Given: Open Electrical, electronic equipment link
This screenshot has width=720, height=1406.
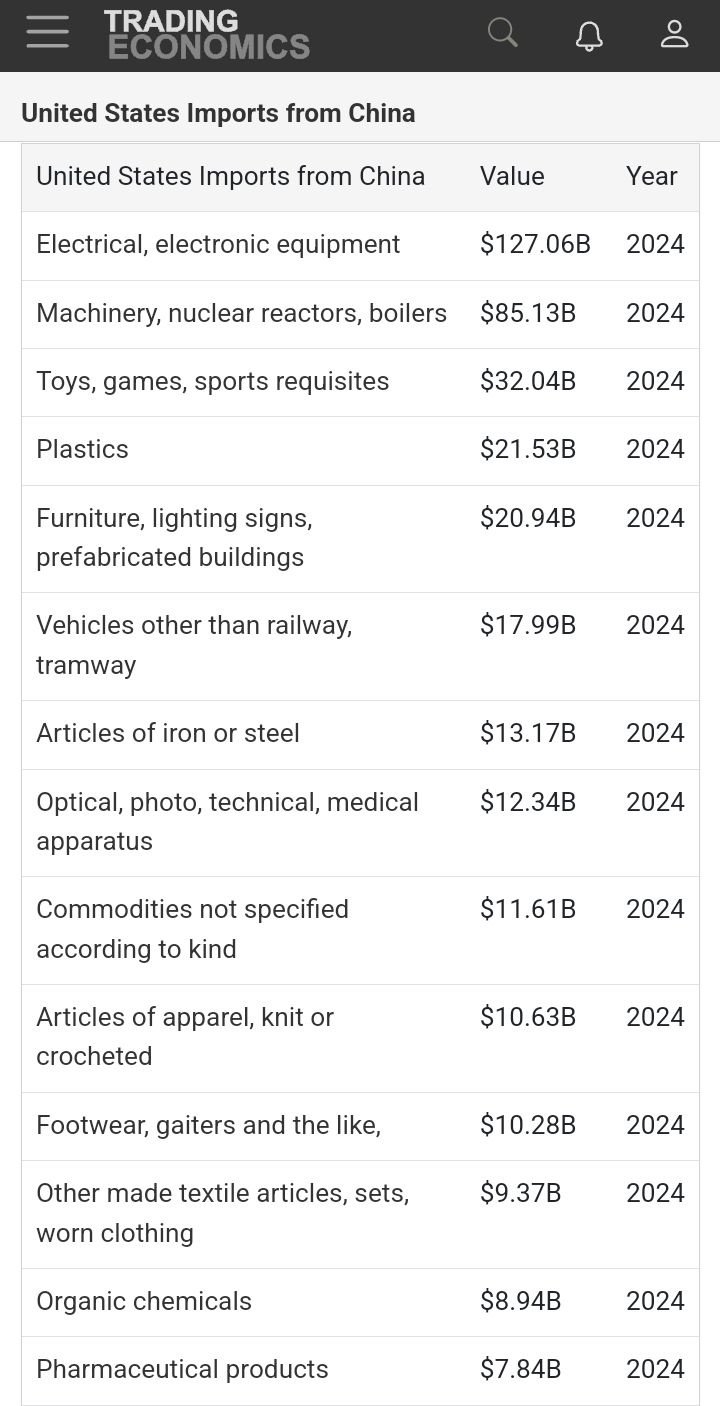Looking at the screenshot, I should click(218, 244).
